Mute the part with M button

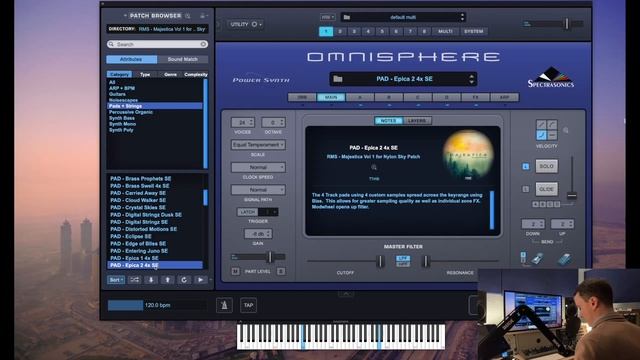[236, 271]
